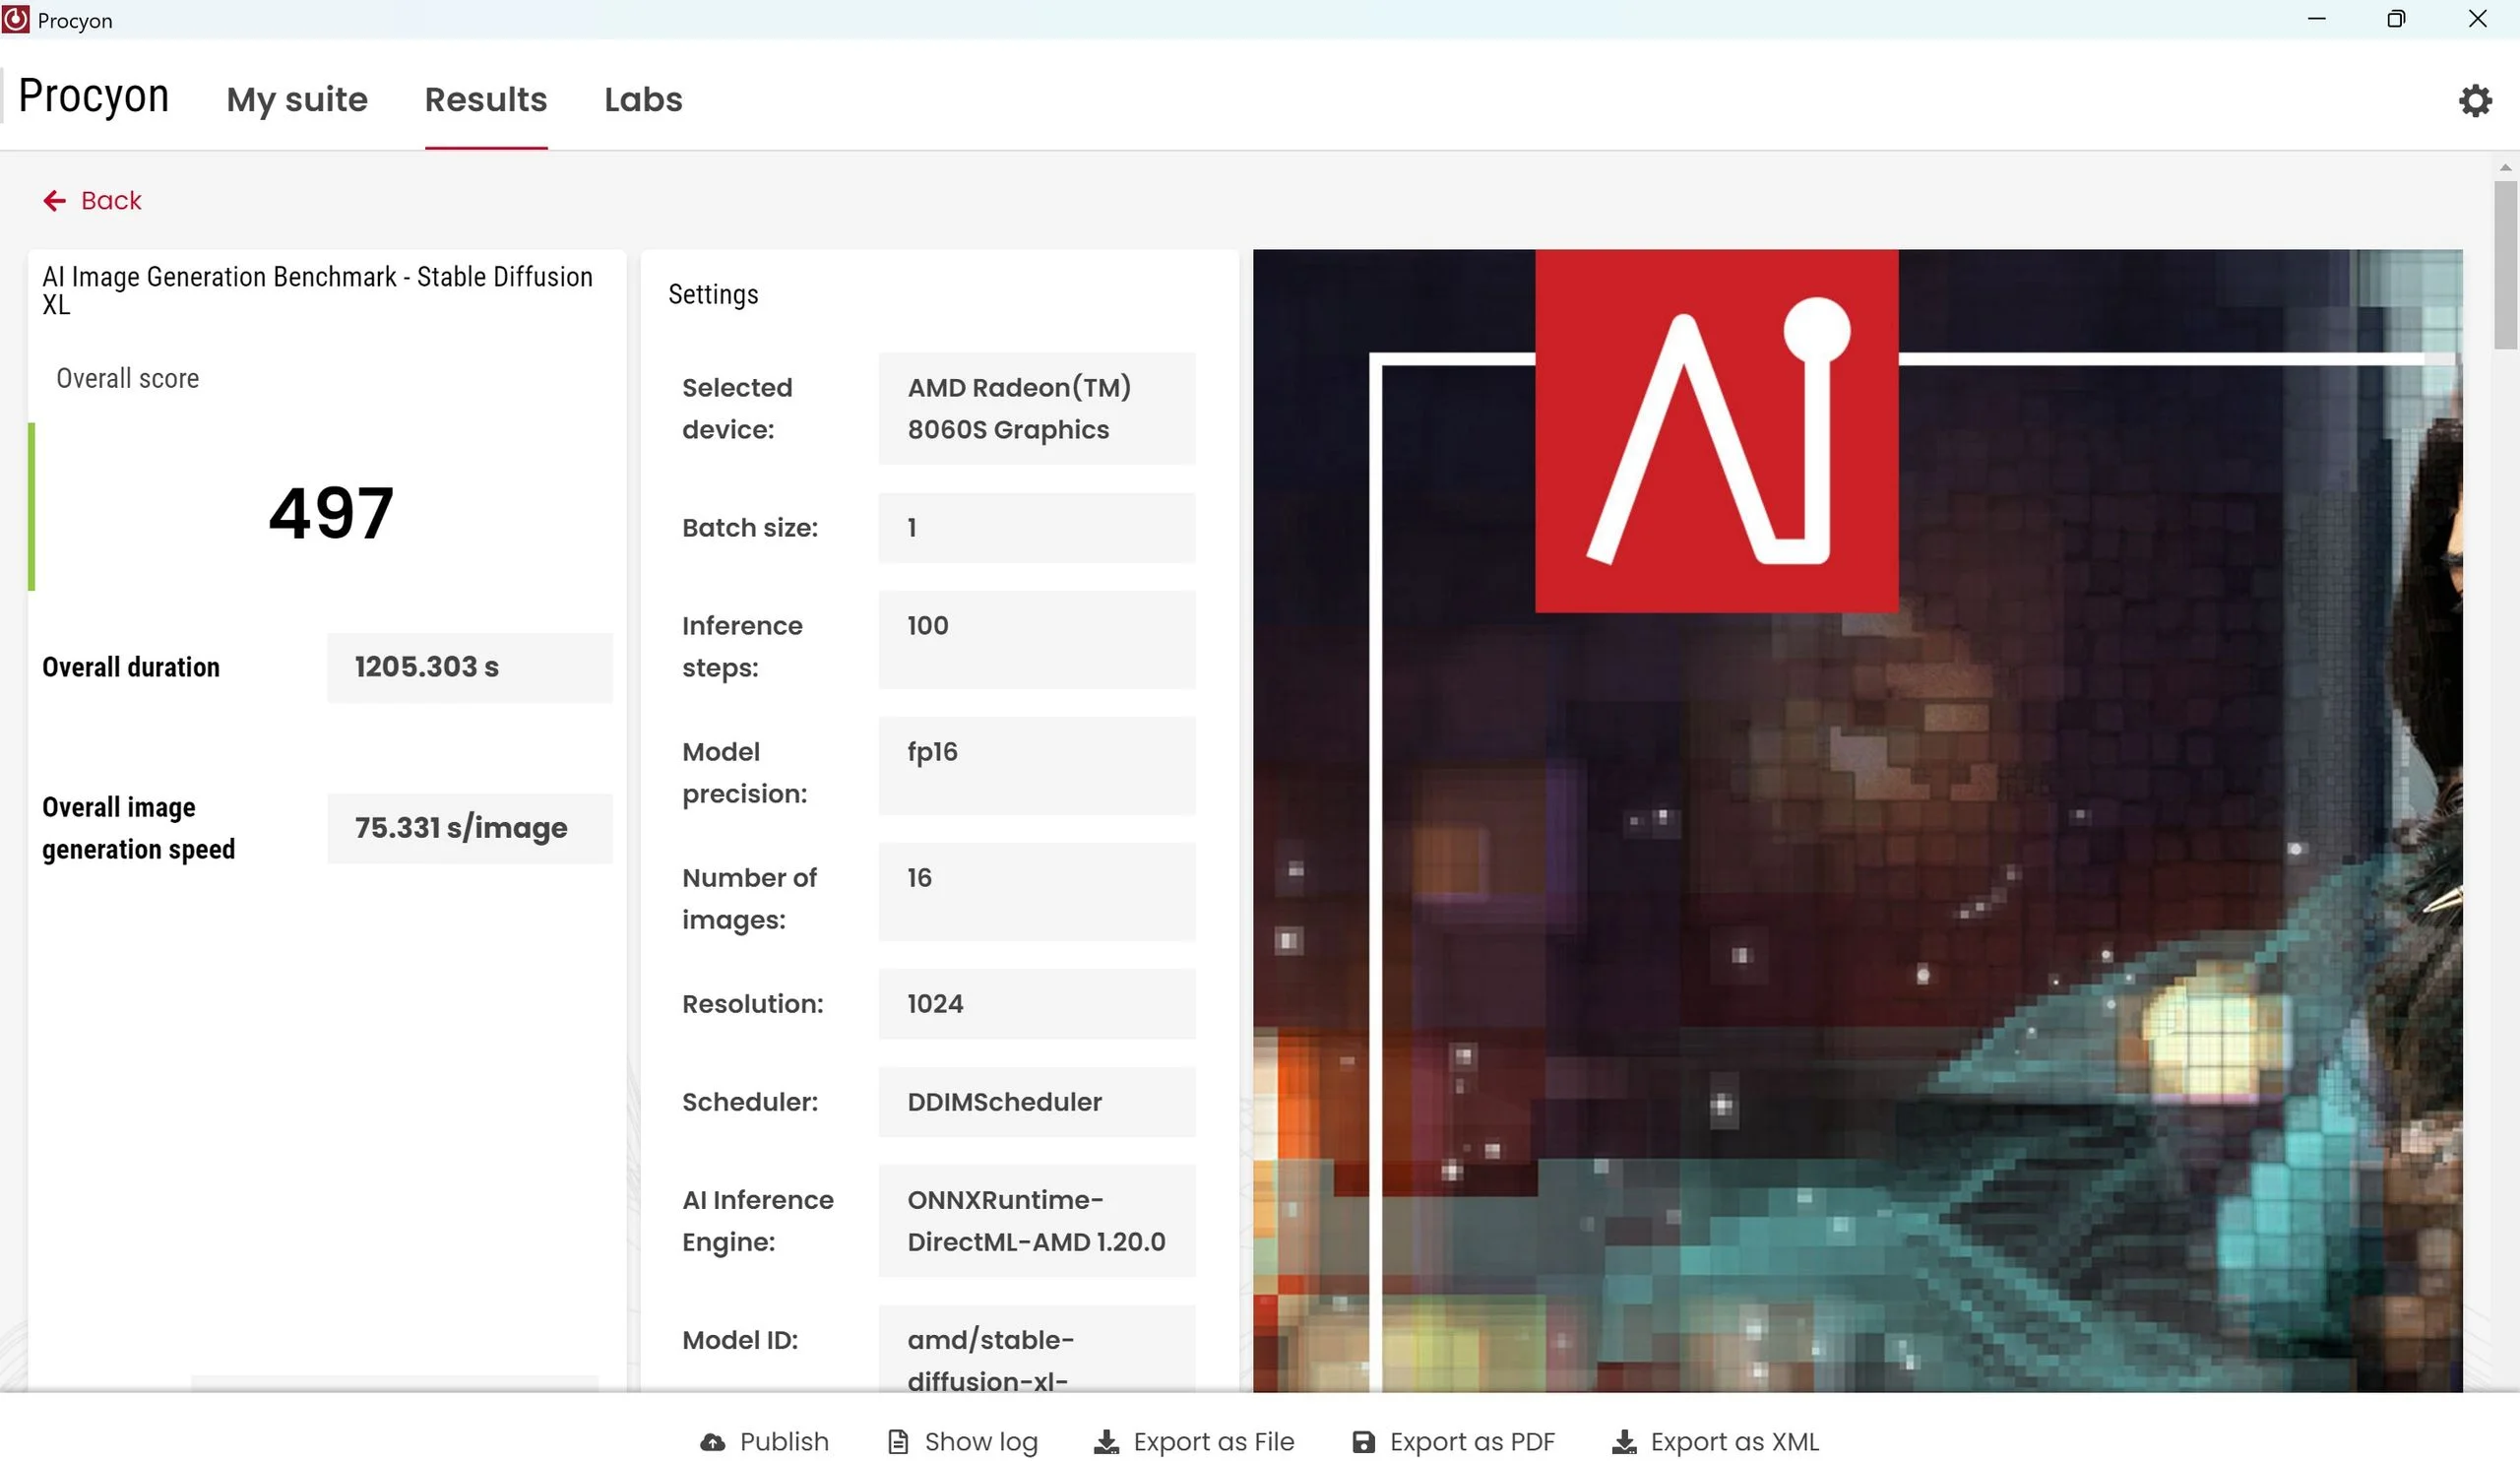The height and width of the screenshot is (1461, 2520).
Task: Click the Export as XML download icon
Action: coord(1623,1441)
